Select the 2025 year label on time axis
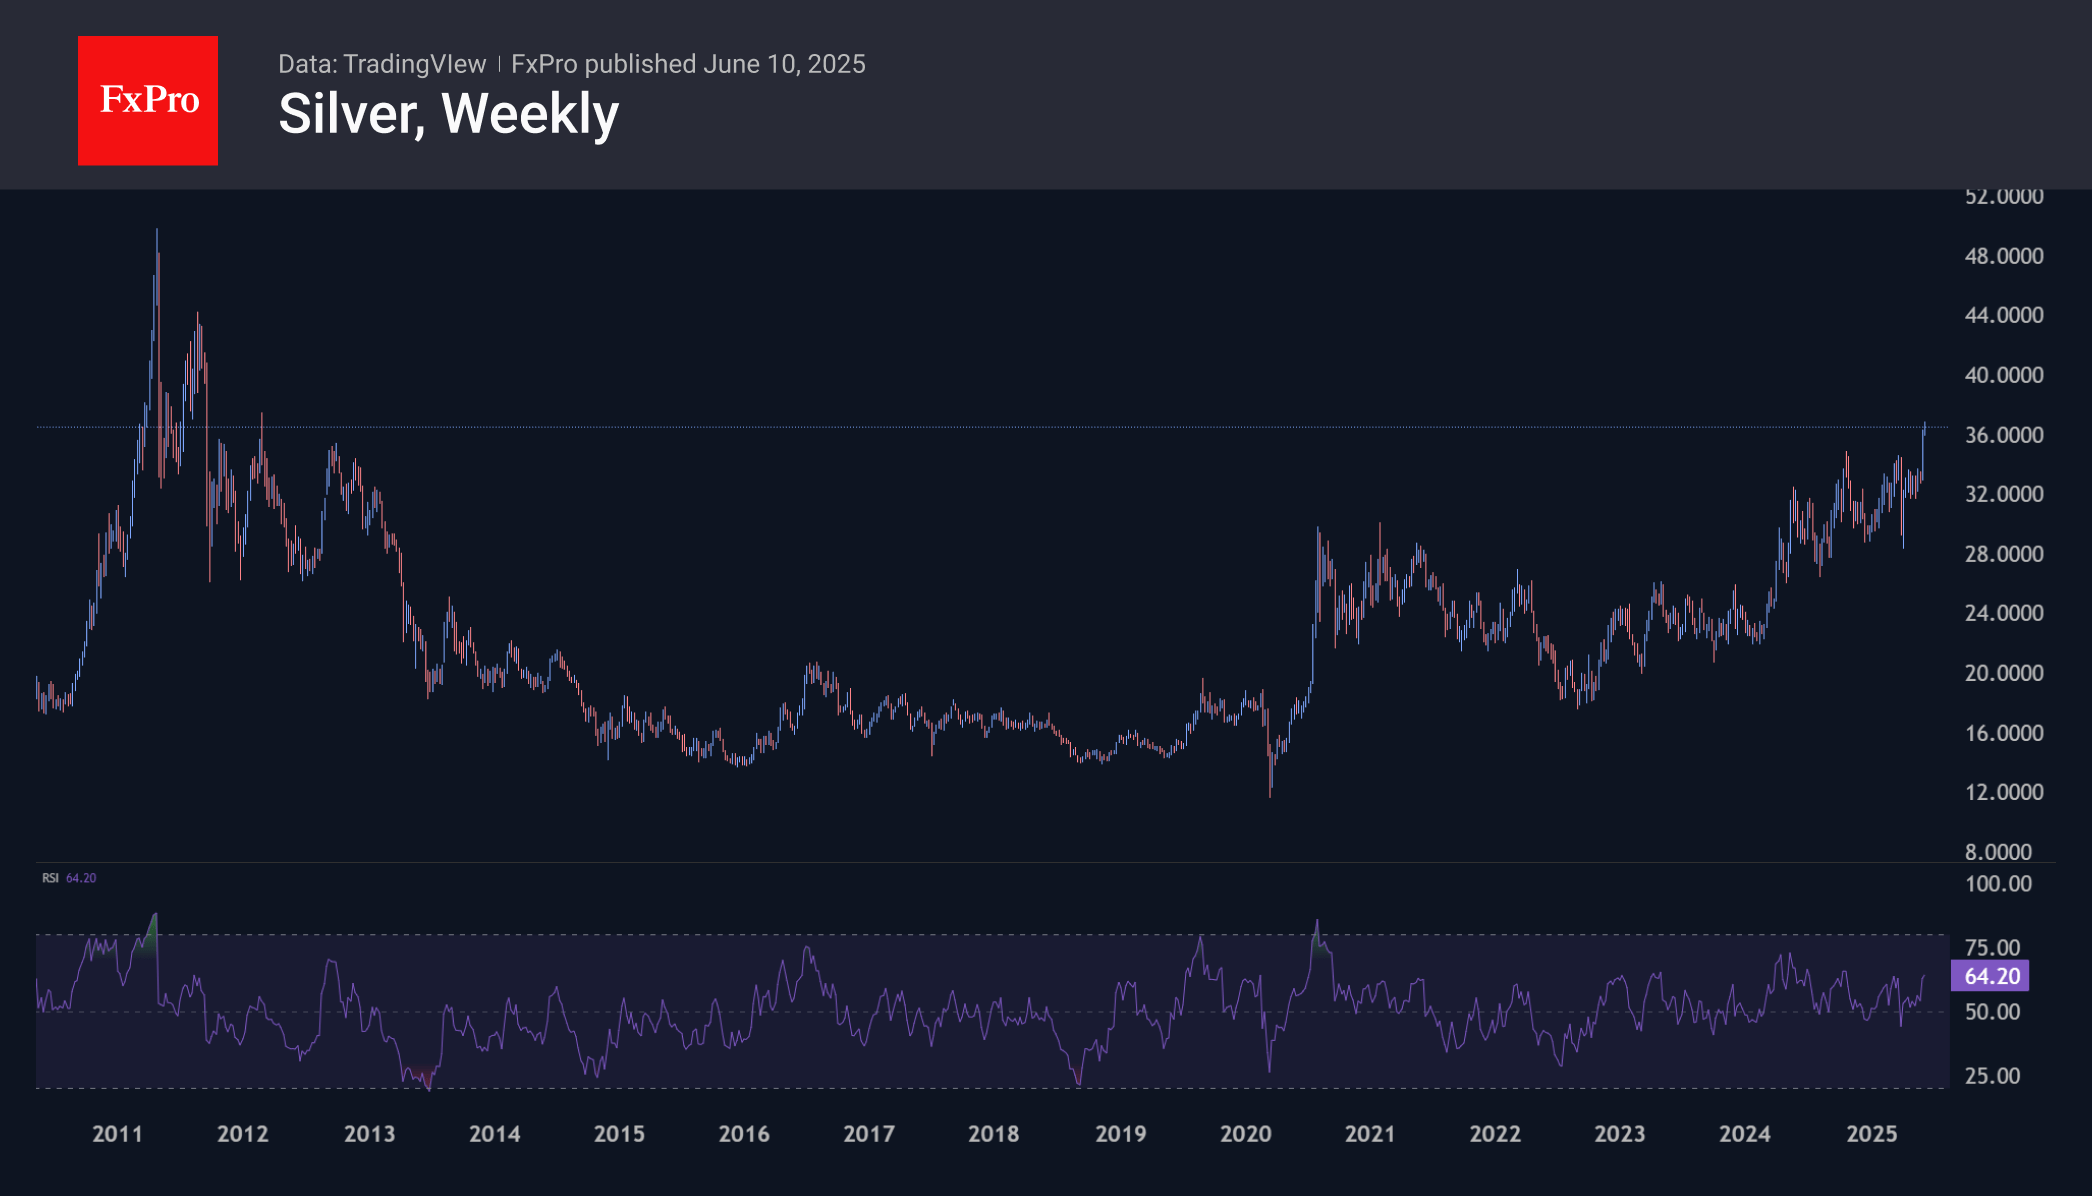 click(x=1871, y=1134)
